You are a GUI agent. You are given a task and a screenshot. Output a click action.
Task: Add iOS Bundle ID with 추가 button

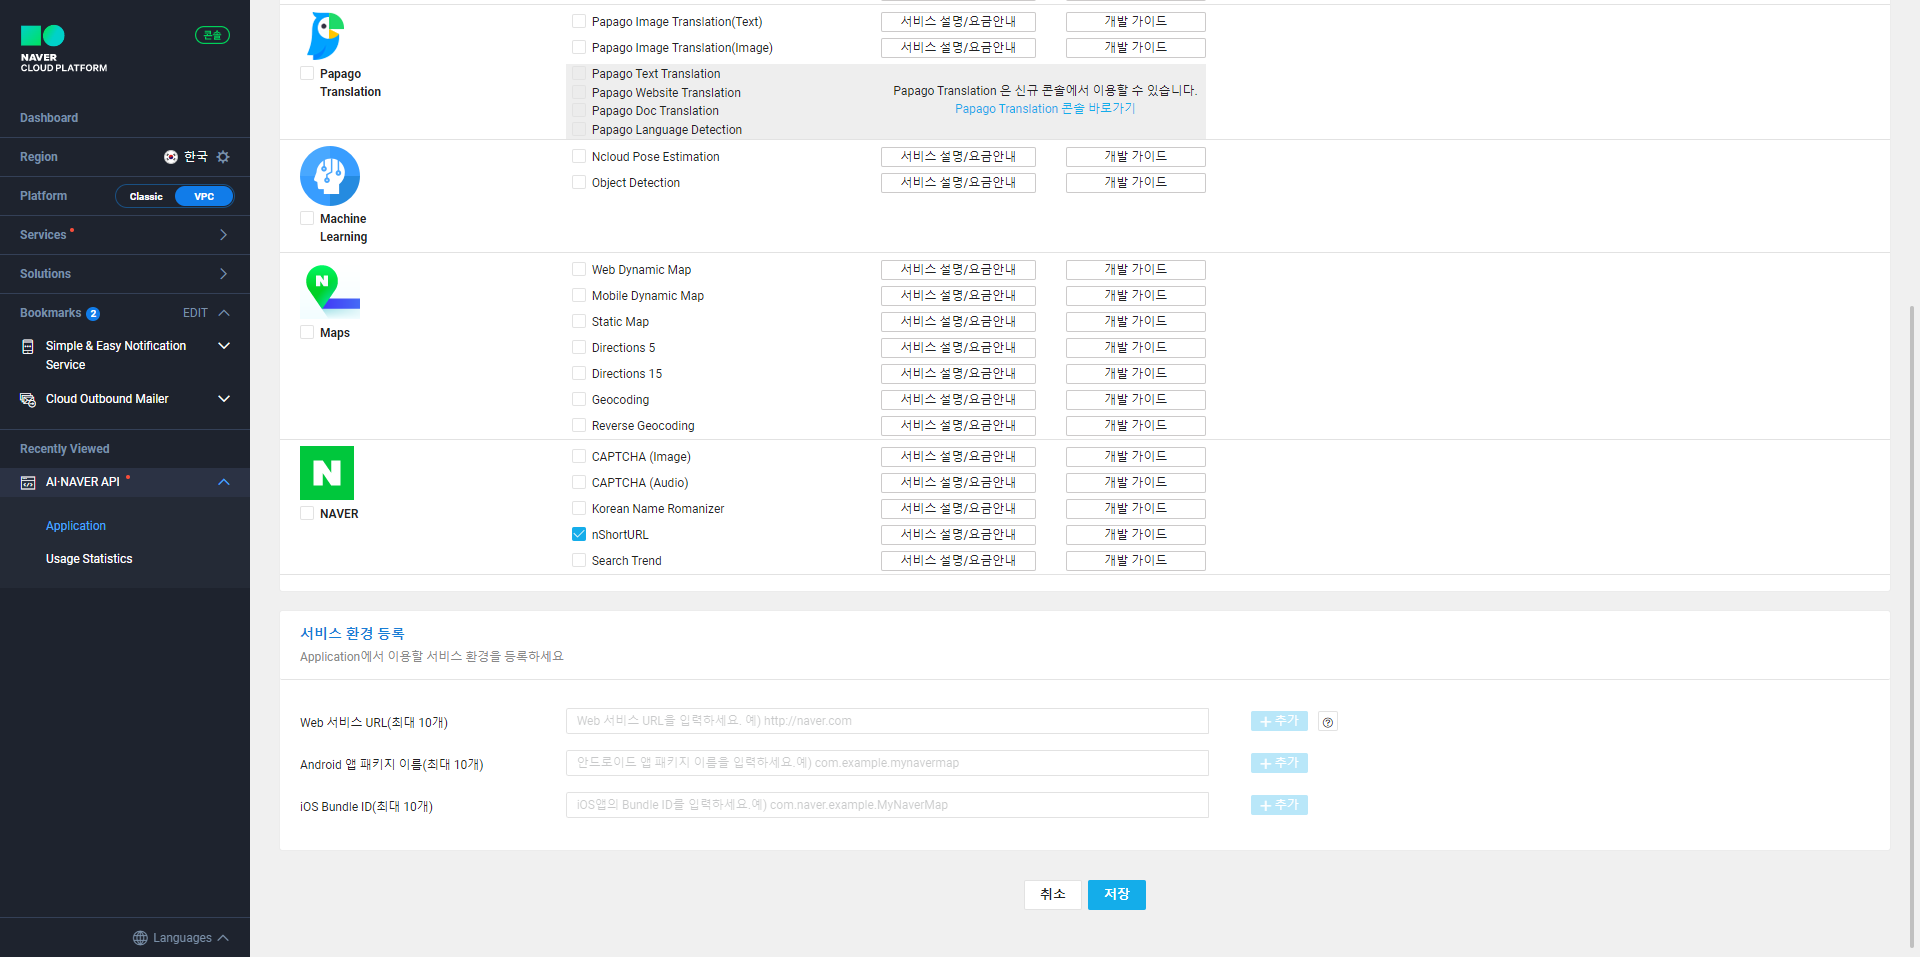click(1279, 805)
